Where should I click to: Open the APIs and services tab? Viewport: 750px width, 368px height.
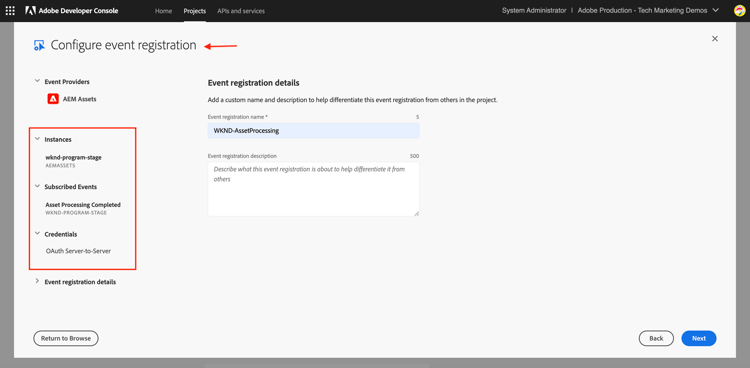(241, 11)
